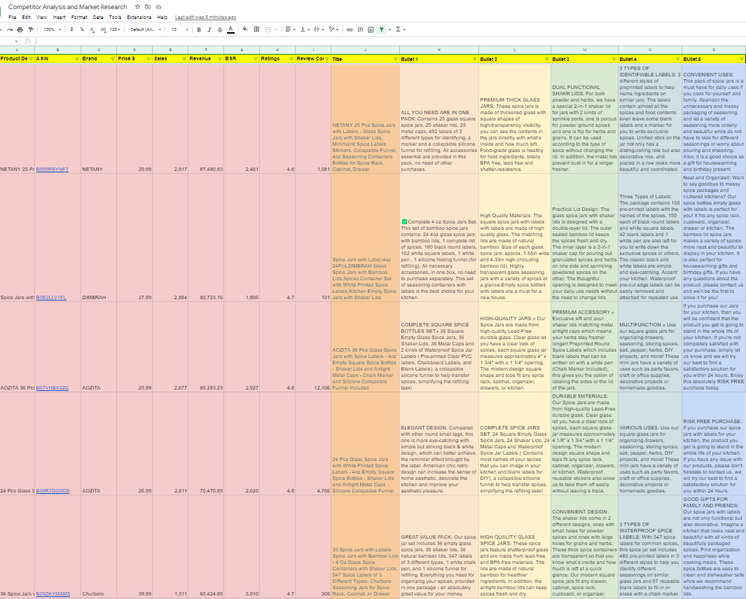Open the number format 123 dropdown

pyautogui.click(x=115, y=29)
